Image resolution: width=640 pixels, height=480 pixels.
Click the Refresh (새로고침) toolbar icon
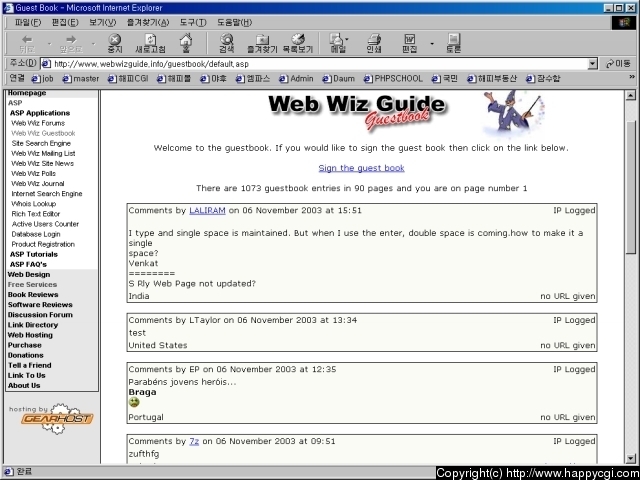[x=150, y=43]
